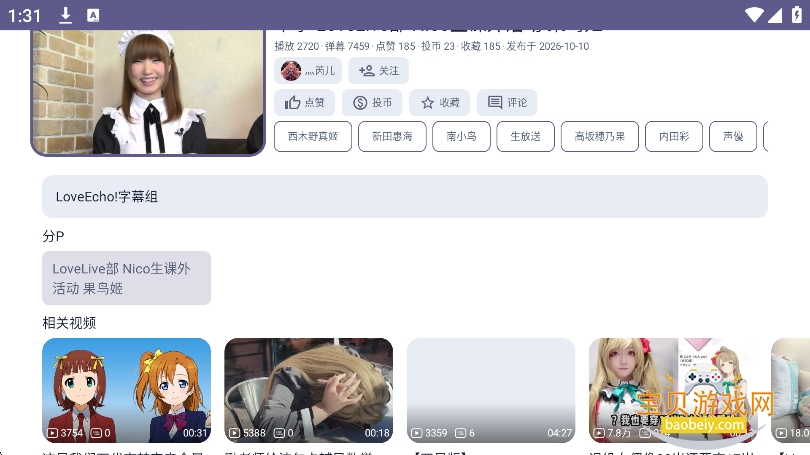The image size is (810, 455).
Task: Tap the 关注 follow button
Action: (x=379, y=71)
